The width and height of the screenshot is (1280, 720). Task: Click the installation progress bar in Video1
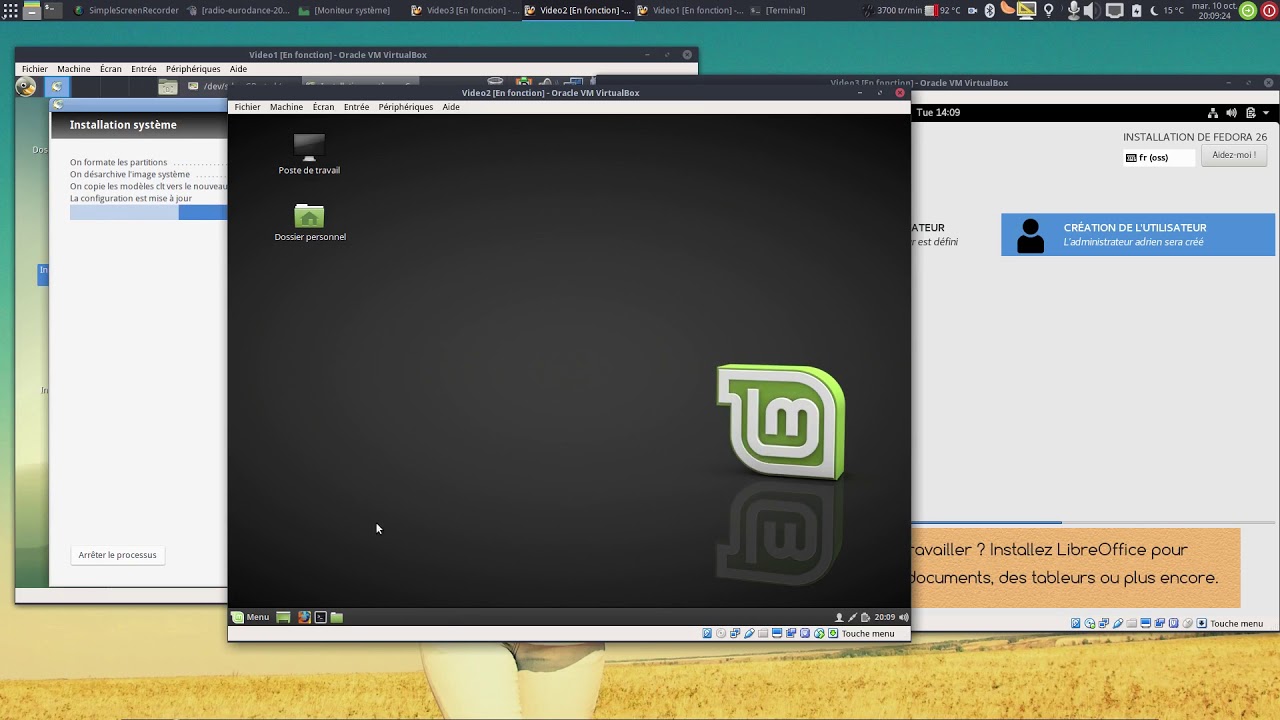pyautogui.click(x=148, y=212)
